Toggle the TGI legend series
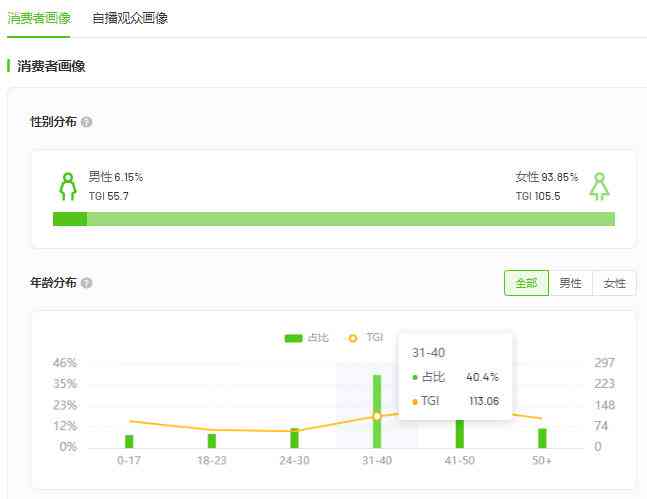The image size is (647, 499). (x=366, y=338)
